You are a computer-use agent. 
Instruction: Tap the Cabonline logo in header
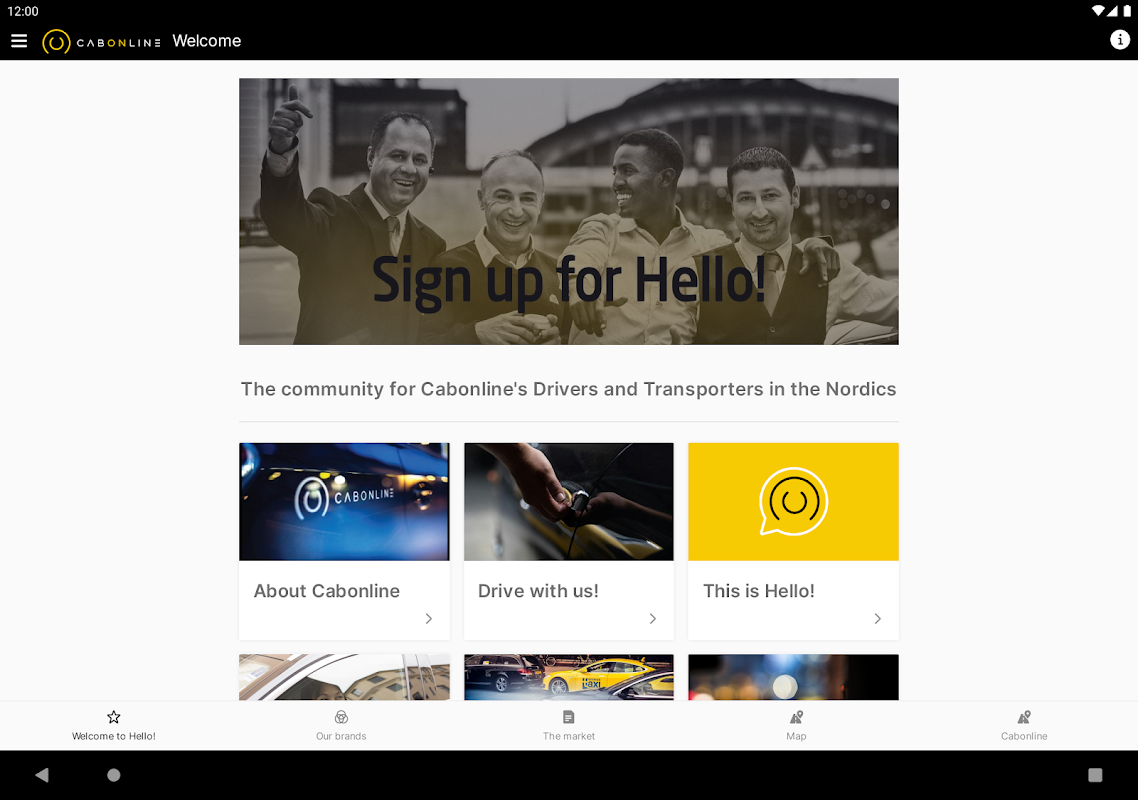(x=101, y=42)
